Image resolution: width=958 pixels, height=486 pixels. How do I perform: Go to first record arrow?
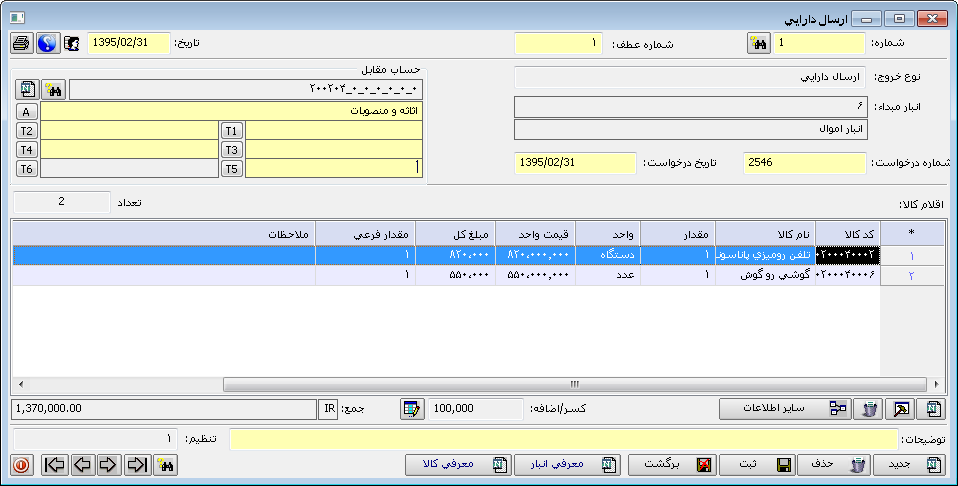coord(55,465)
